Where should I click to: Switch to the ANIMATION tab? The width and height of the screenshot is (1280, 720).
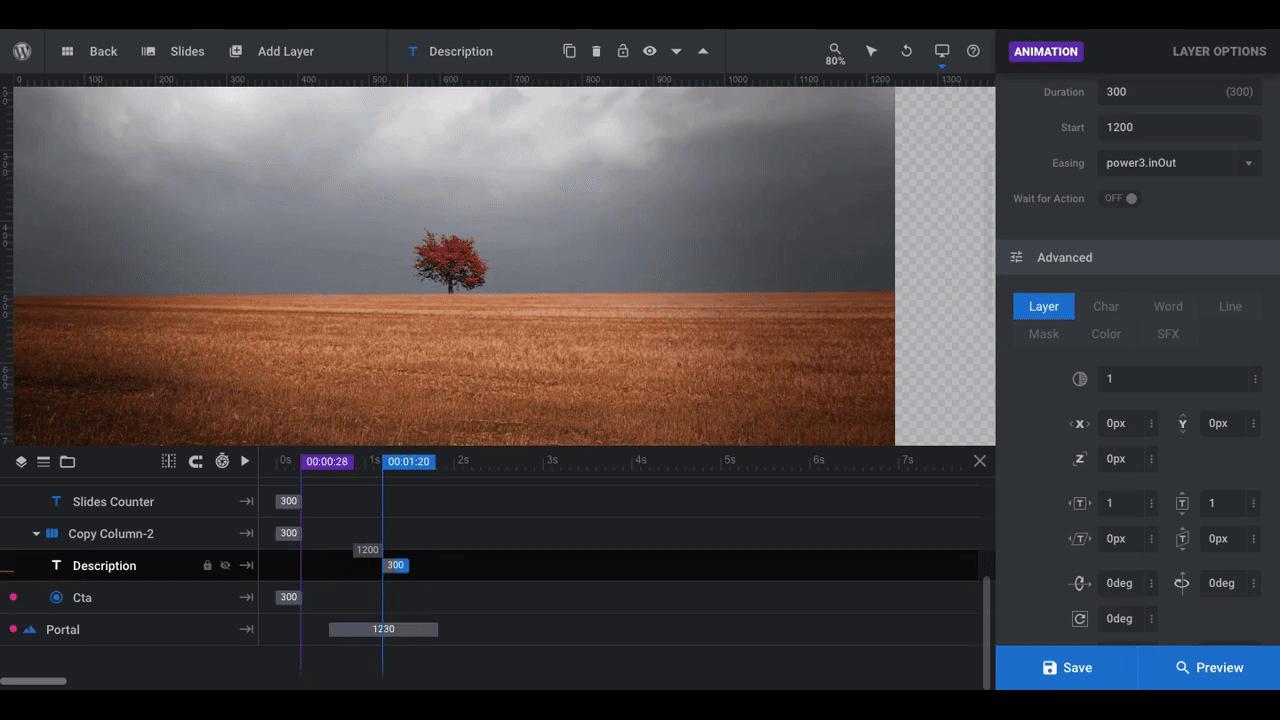1046,52
